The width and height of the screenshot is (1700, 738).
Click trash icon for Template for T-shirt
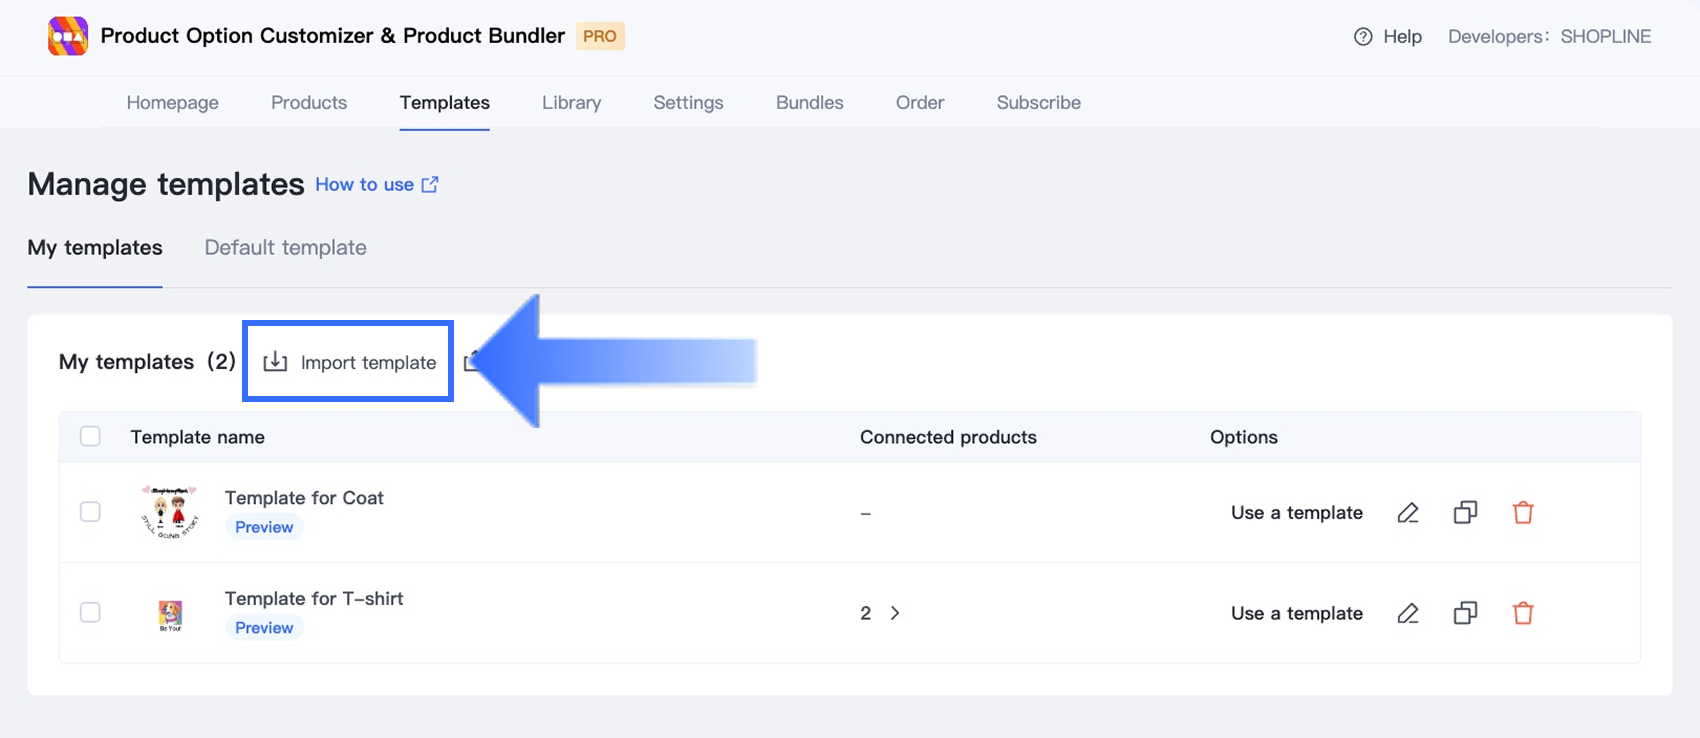[1523, 613]
